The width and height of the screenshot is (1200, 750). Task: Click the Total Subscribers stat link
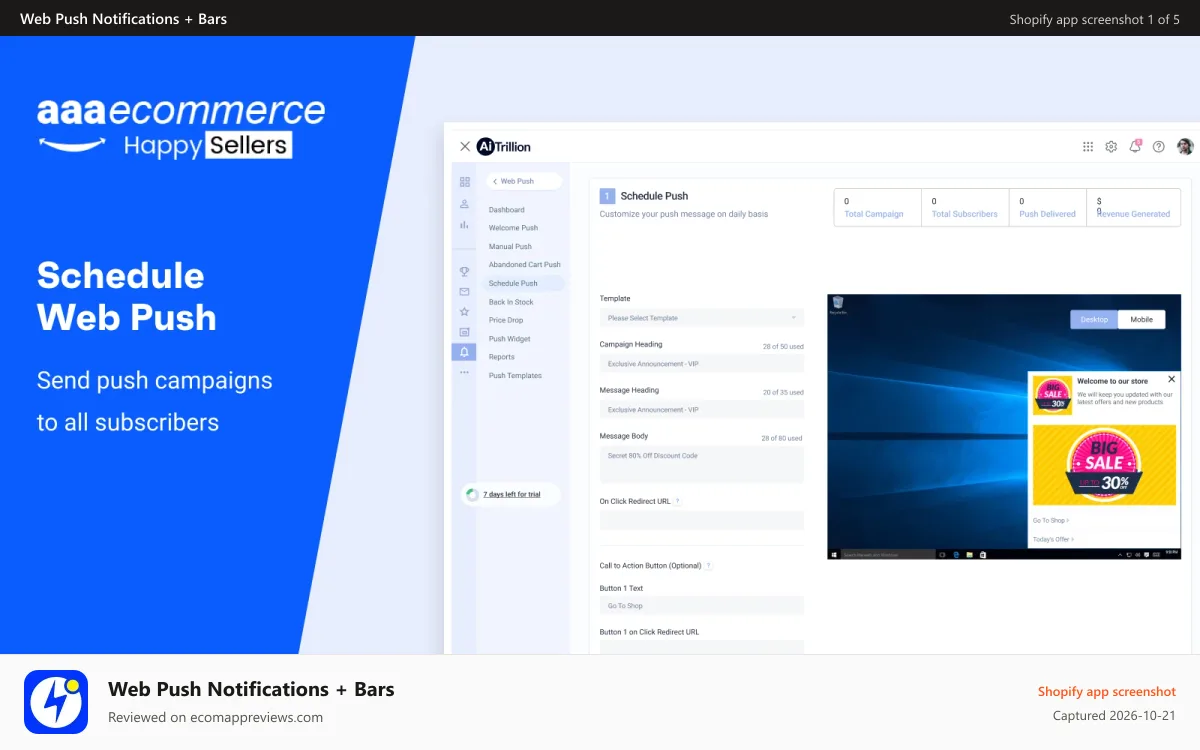[x=965, y=214]
